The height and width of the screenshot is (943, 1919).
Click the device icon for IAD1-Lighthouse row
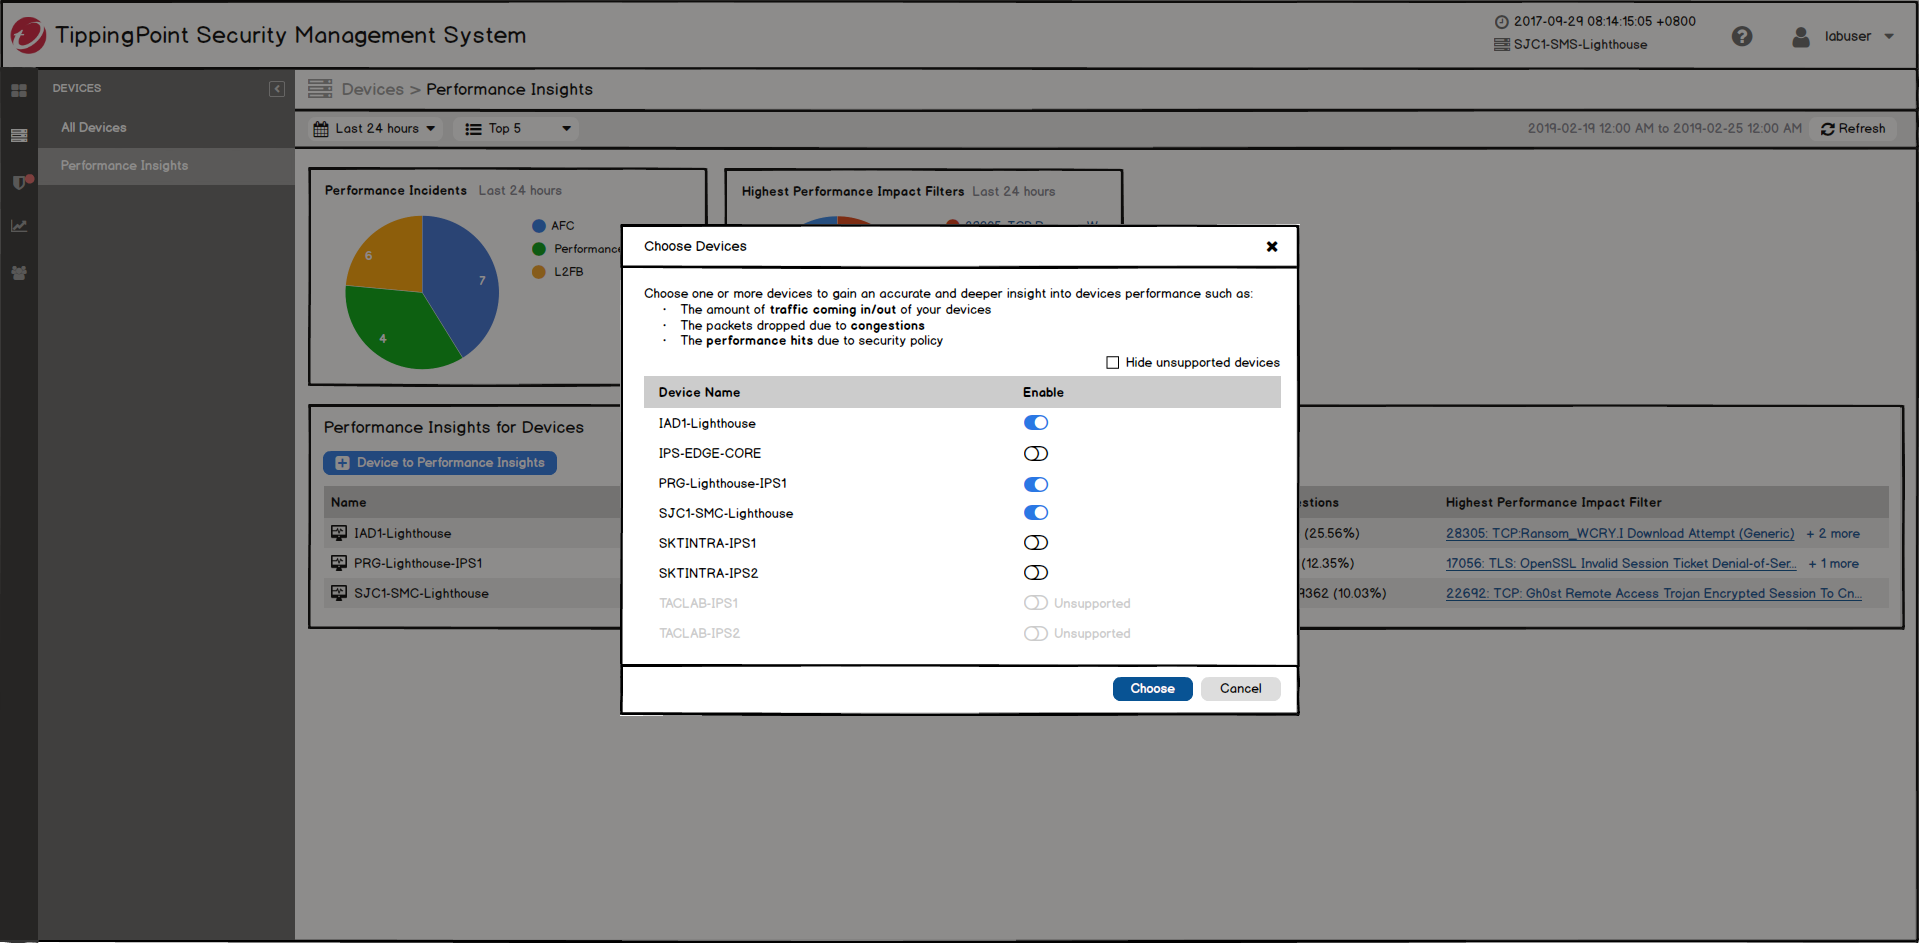339,533
